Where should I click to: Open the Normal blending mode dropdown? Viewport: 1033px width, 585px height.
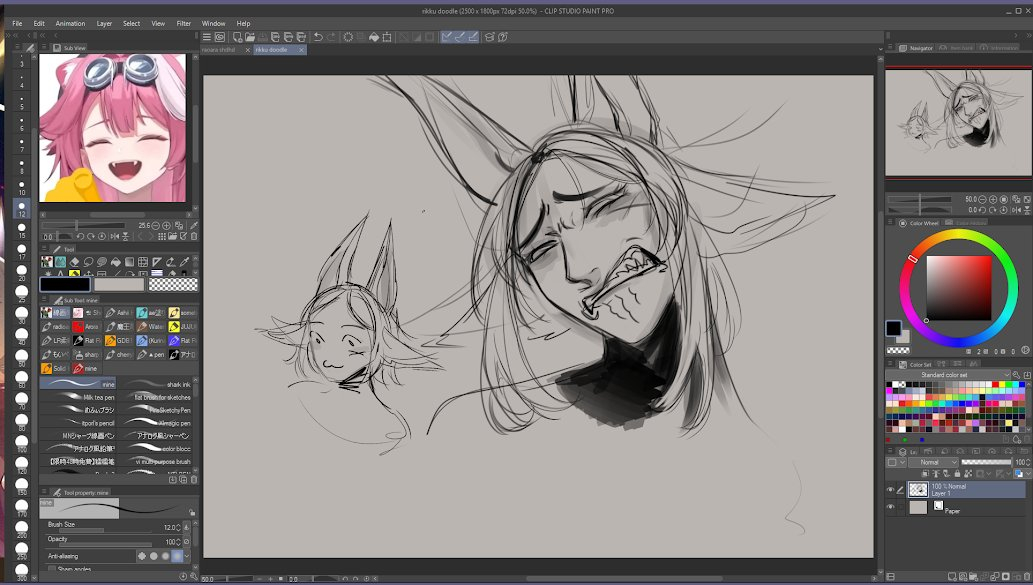point(932,463)
